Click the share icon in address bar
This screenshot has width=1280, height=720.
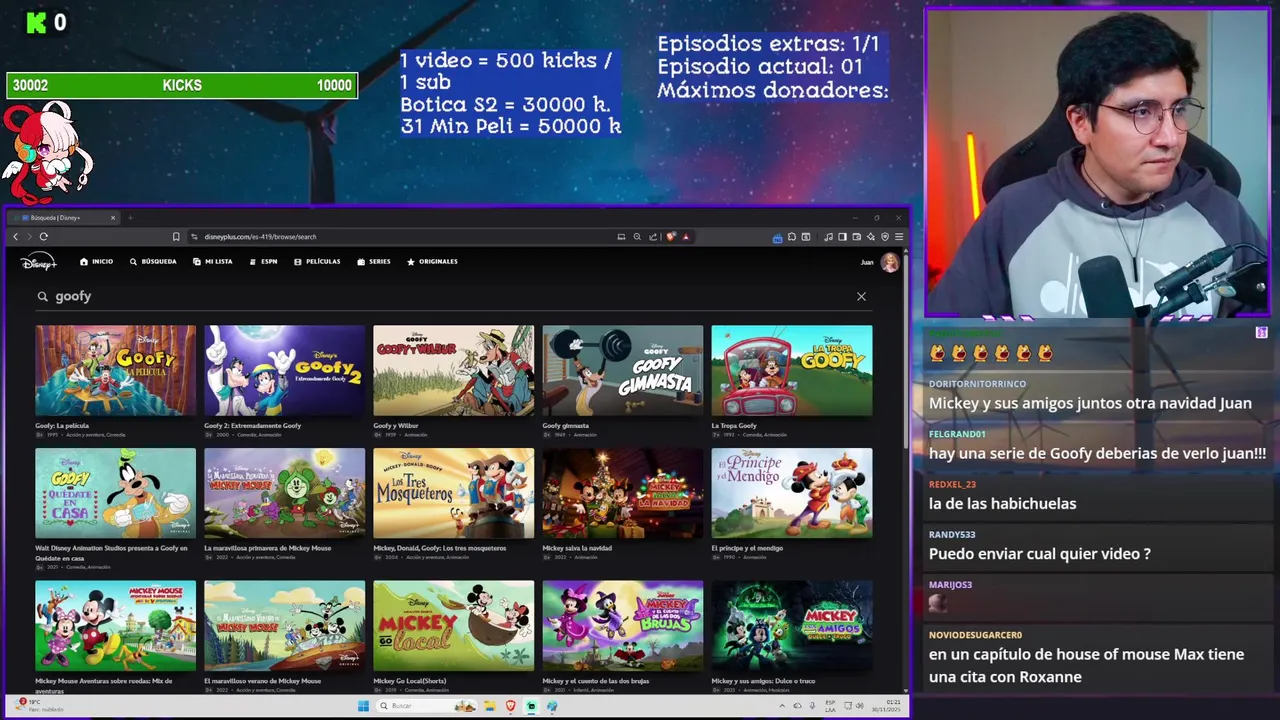point(653,237)
